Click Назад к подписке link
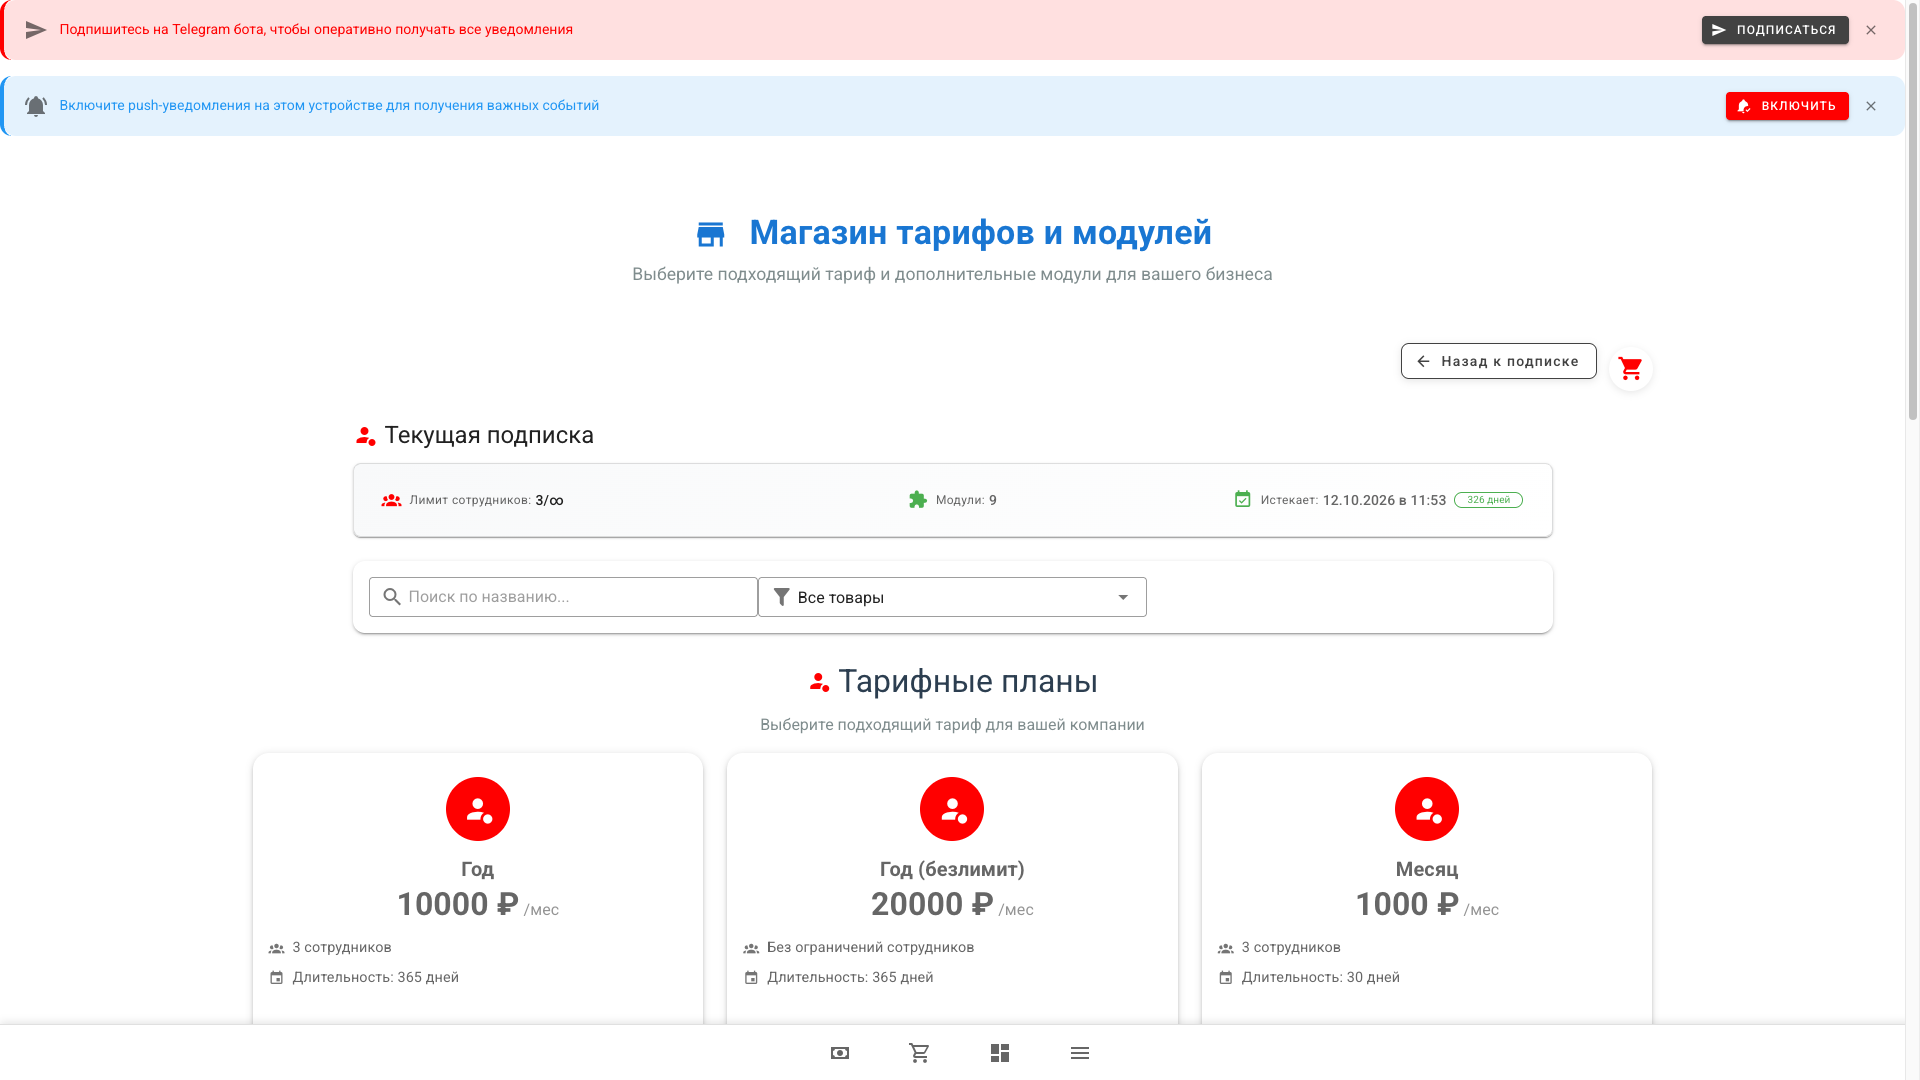This screenshot has width=1920, height=1080. tap(1498, 360)
